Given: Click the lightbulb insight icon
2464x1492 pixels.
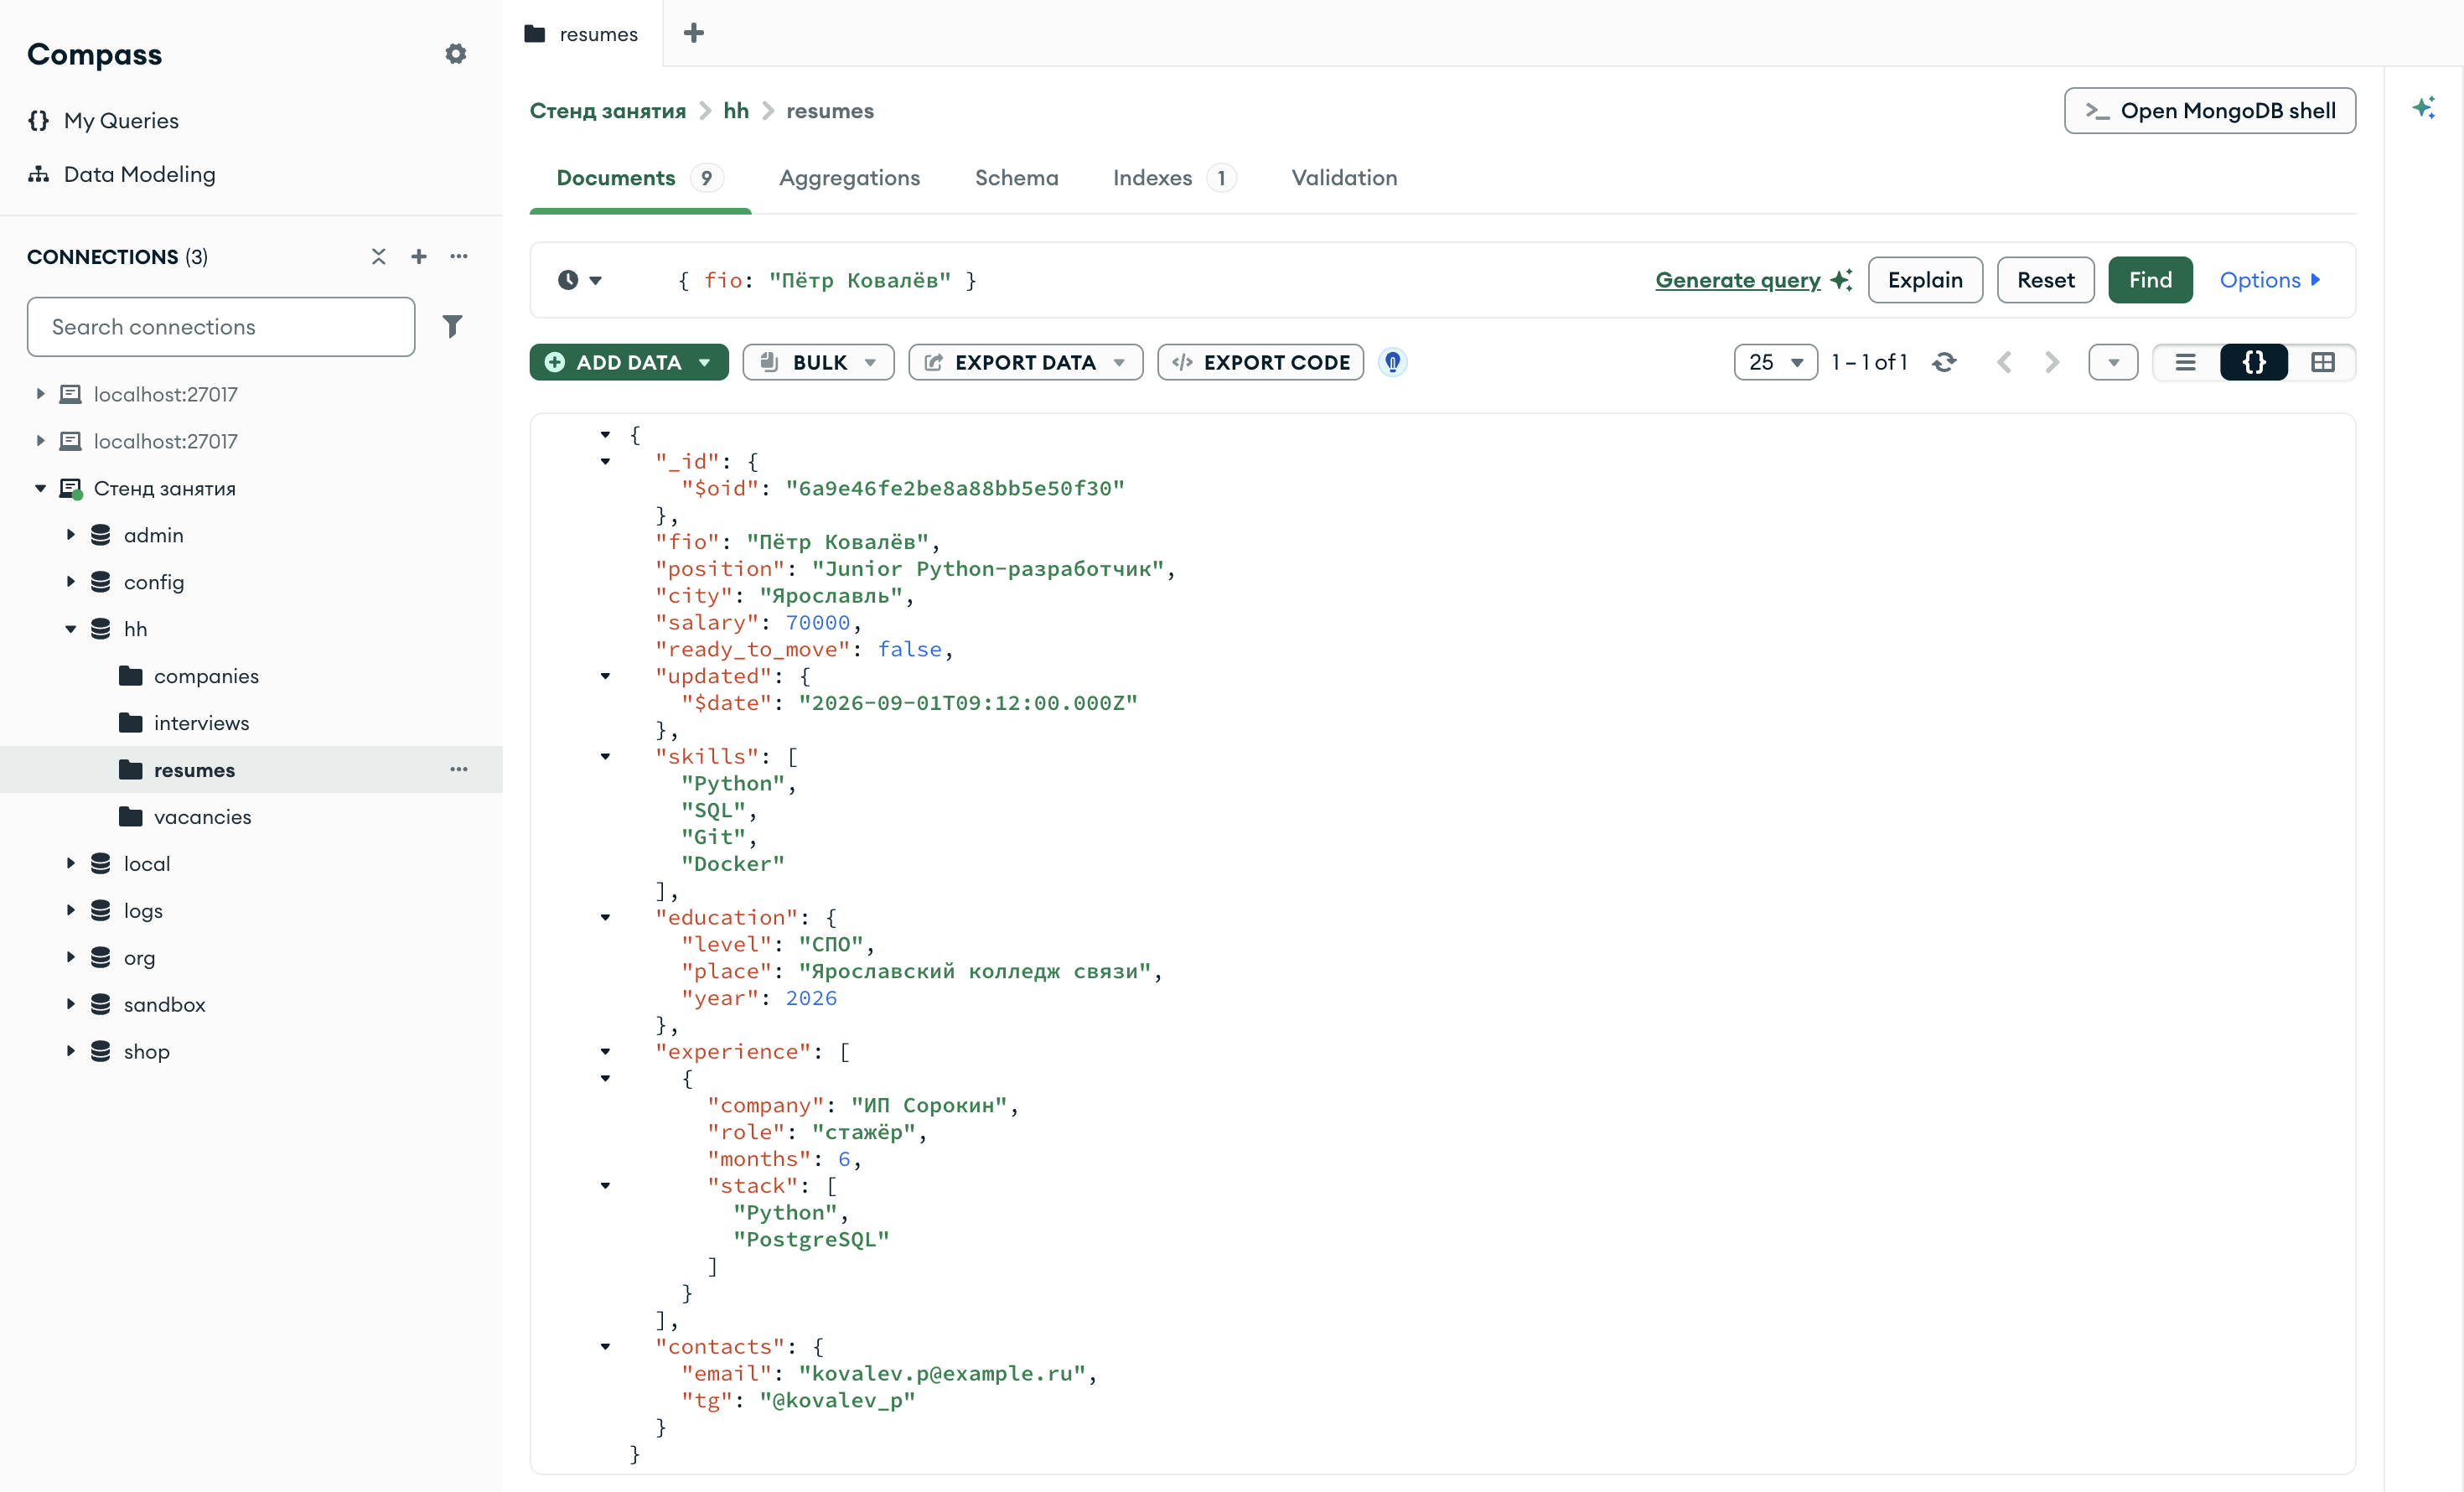Looking at the screenshot, I should coord(1392,363).
